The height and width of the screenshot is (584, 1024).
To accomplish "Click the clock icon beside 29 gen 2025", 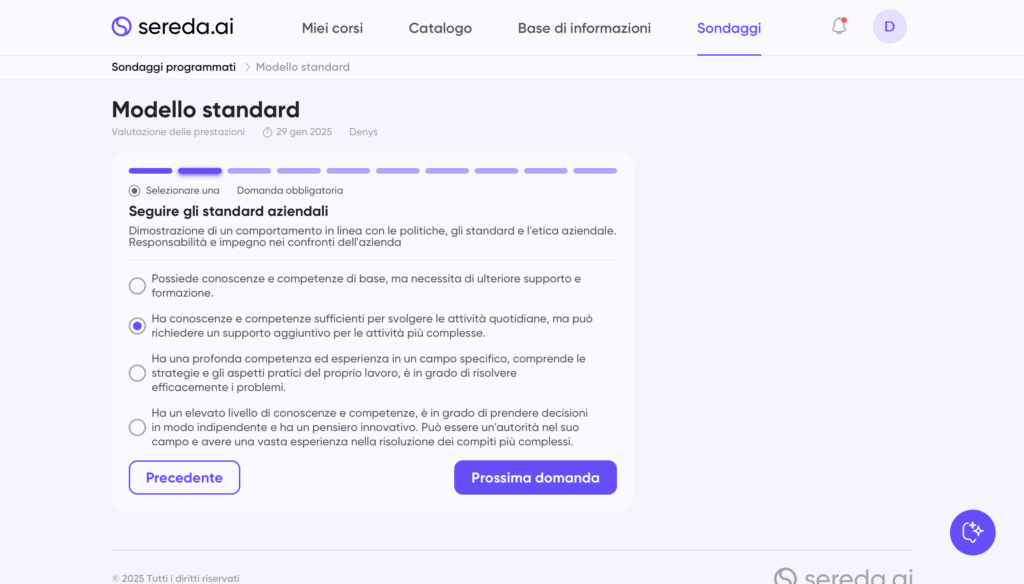I will pos(267,132).
